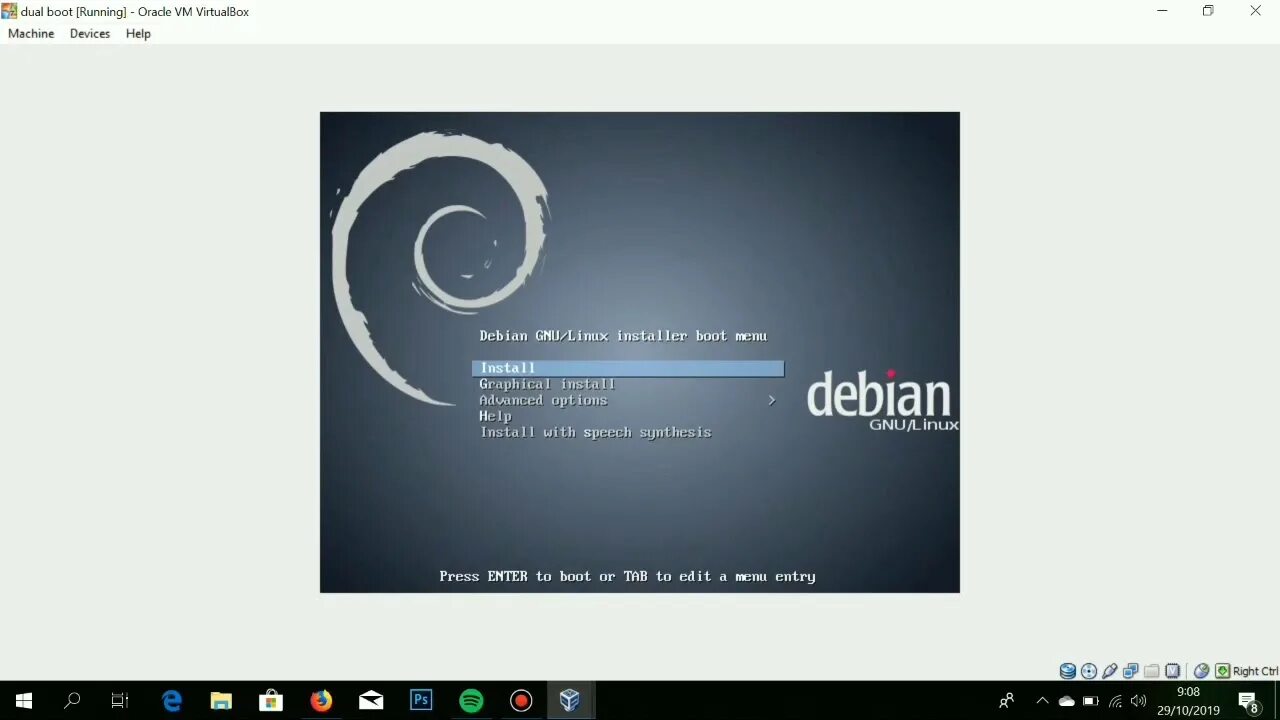
Task: Launch Microsoft Edge from taskbar
Action: [172, 700]
